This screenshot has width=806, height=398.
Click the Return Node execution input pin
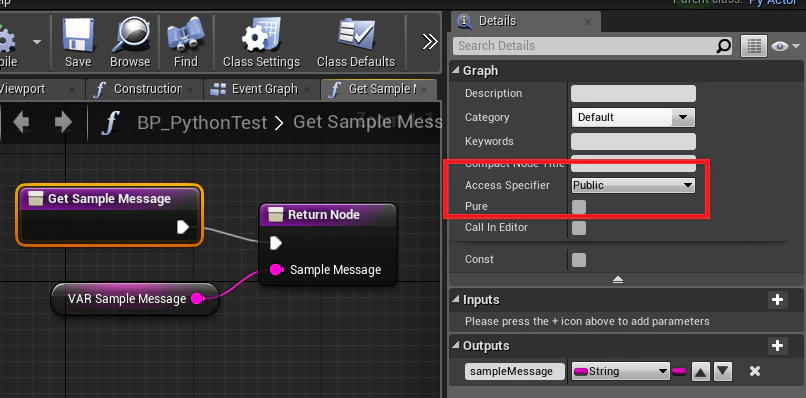coord(276,243)
